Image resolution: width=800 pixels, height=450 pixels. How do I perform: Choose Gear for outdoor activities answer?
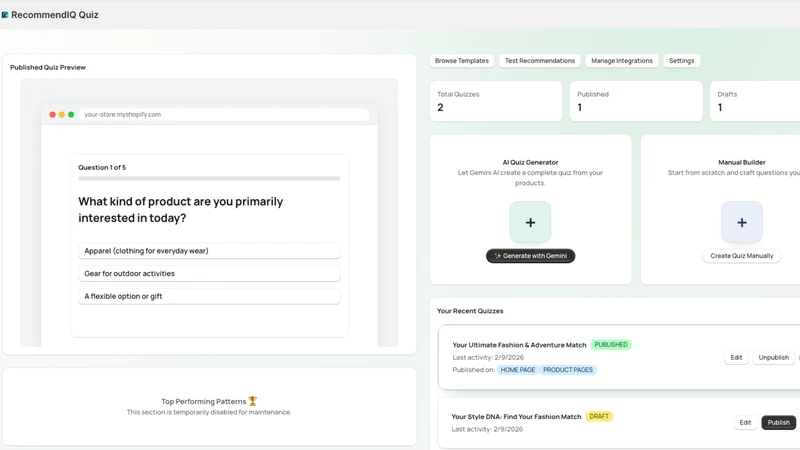209,273
